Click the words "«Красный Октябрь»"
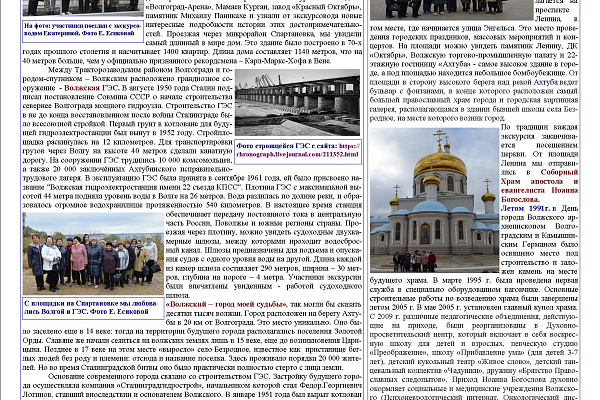This screenshot has width=600, height=400. point(328,7)
